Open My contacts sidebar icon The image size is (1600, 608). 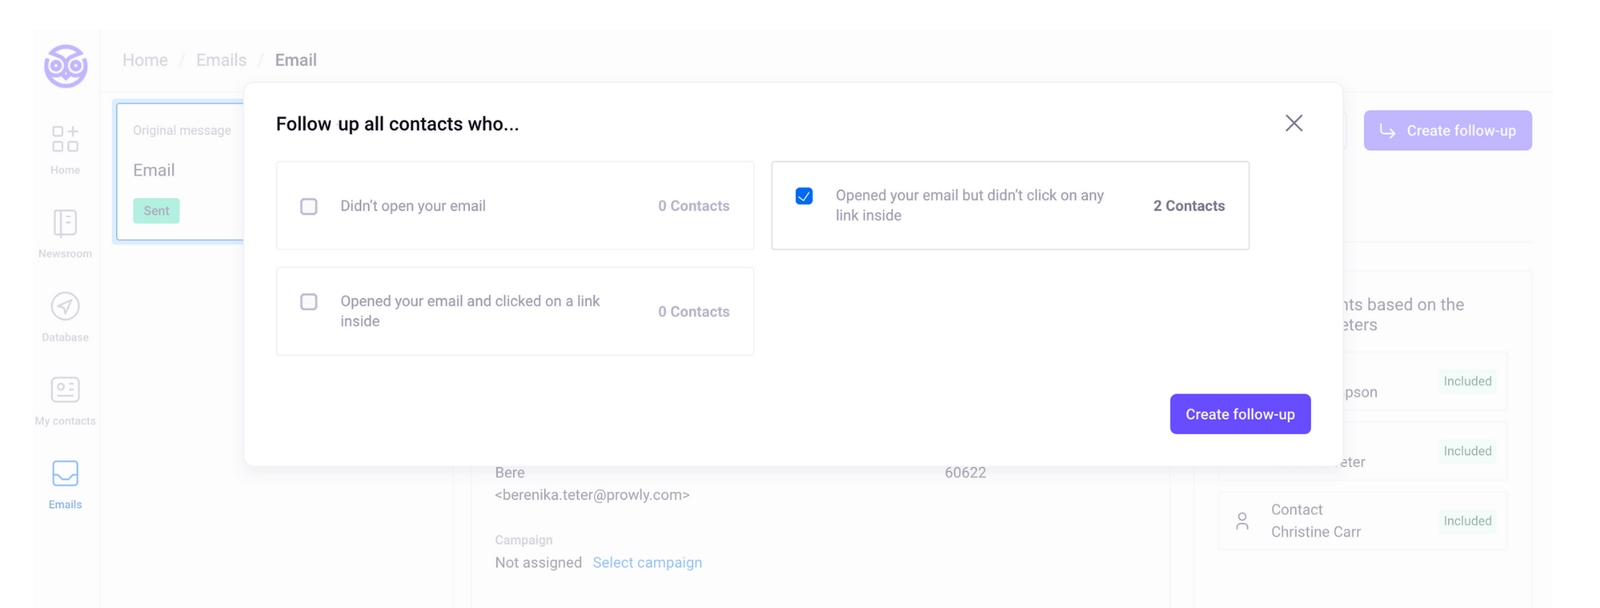click(65, 390)
